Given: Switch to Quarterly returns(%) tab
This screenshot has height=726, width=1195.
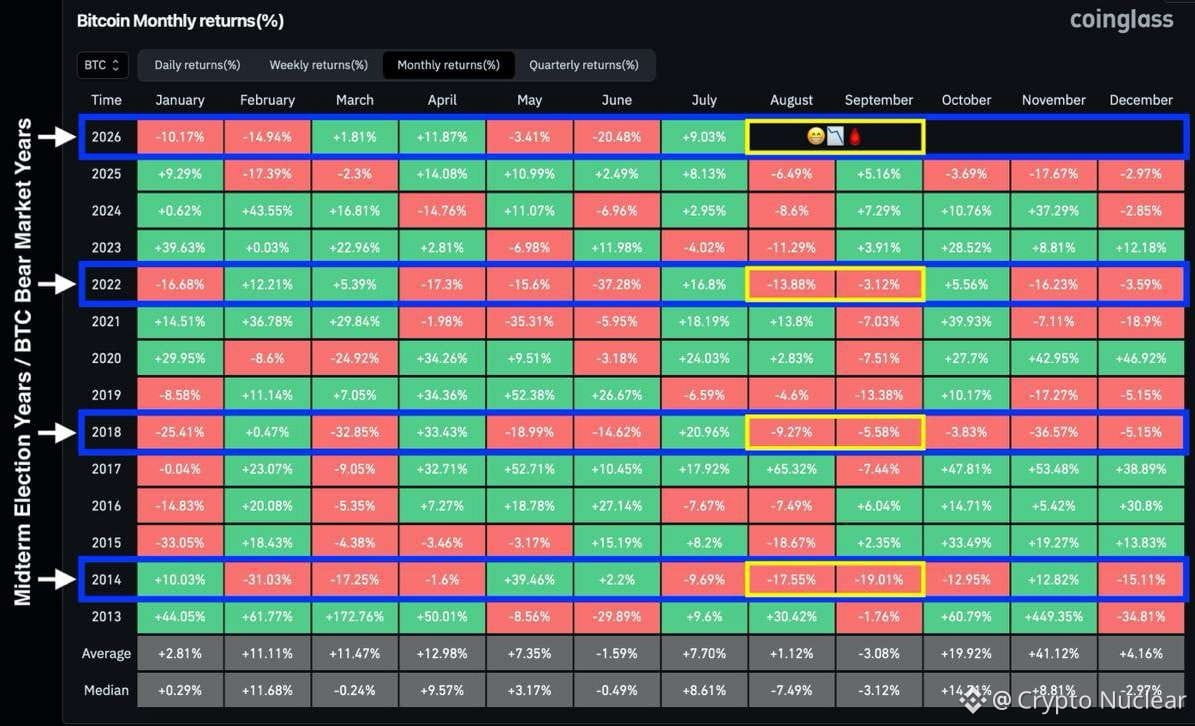Looking at the screenshot, I should coord(584,65).
